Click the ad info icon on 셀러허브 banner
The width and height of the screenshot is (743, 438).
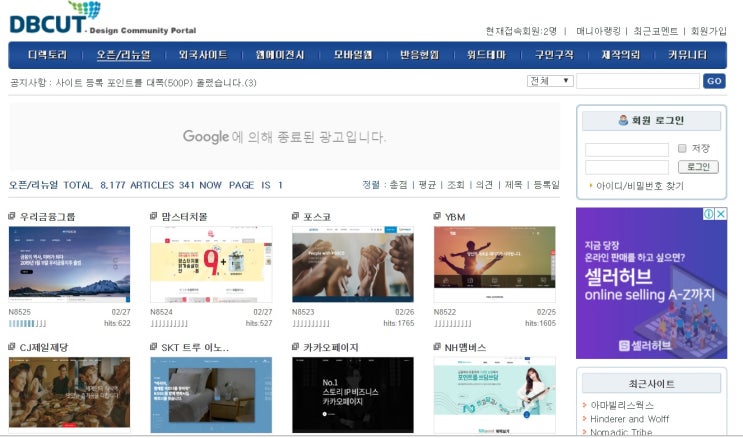(x=709, y=214)
